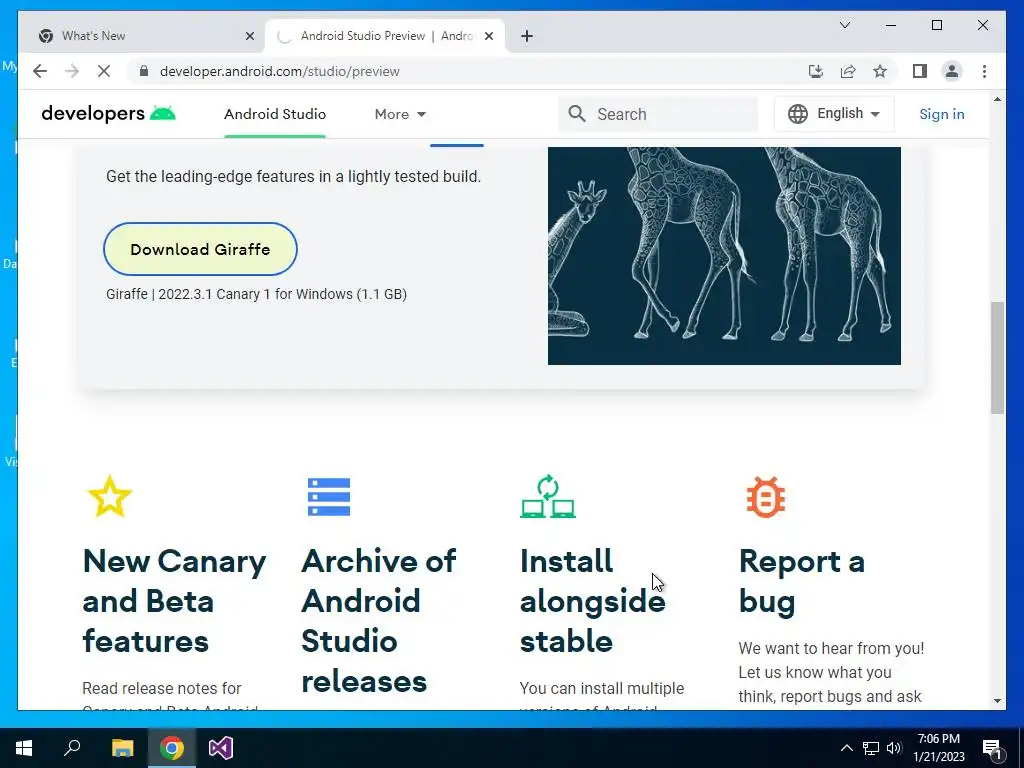Open Windows taskbar search
1024x768 pixels.
click(x=72, y=748)
